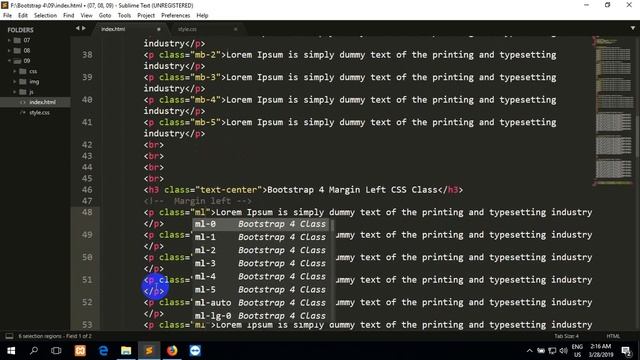This screenshot has width=640, height=360.
Task: Open the blue TeamViewer taskbar icon
Action: [195, 351]
